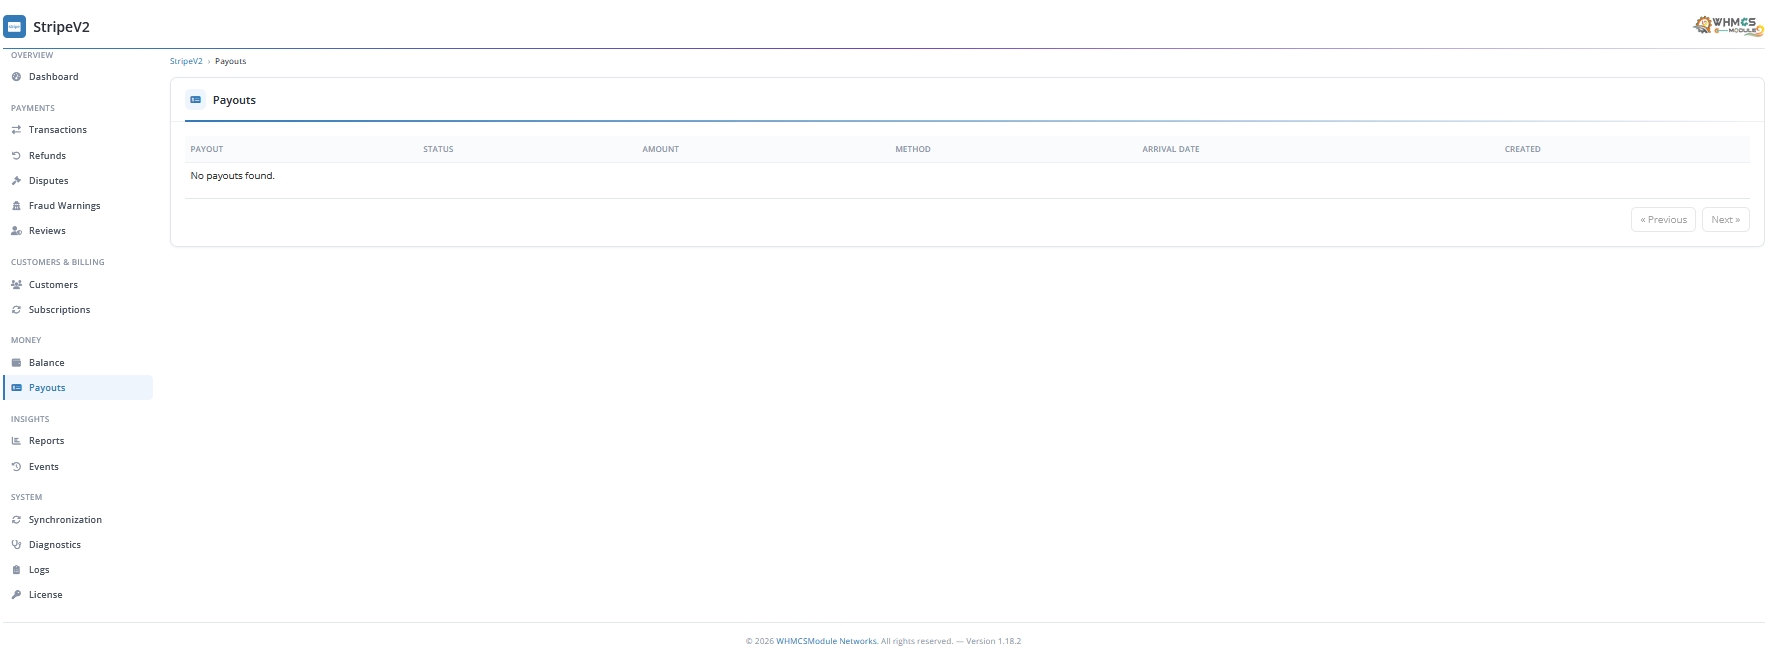
Task: Go to the Refunds page
Action: [x=78, y=156]
